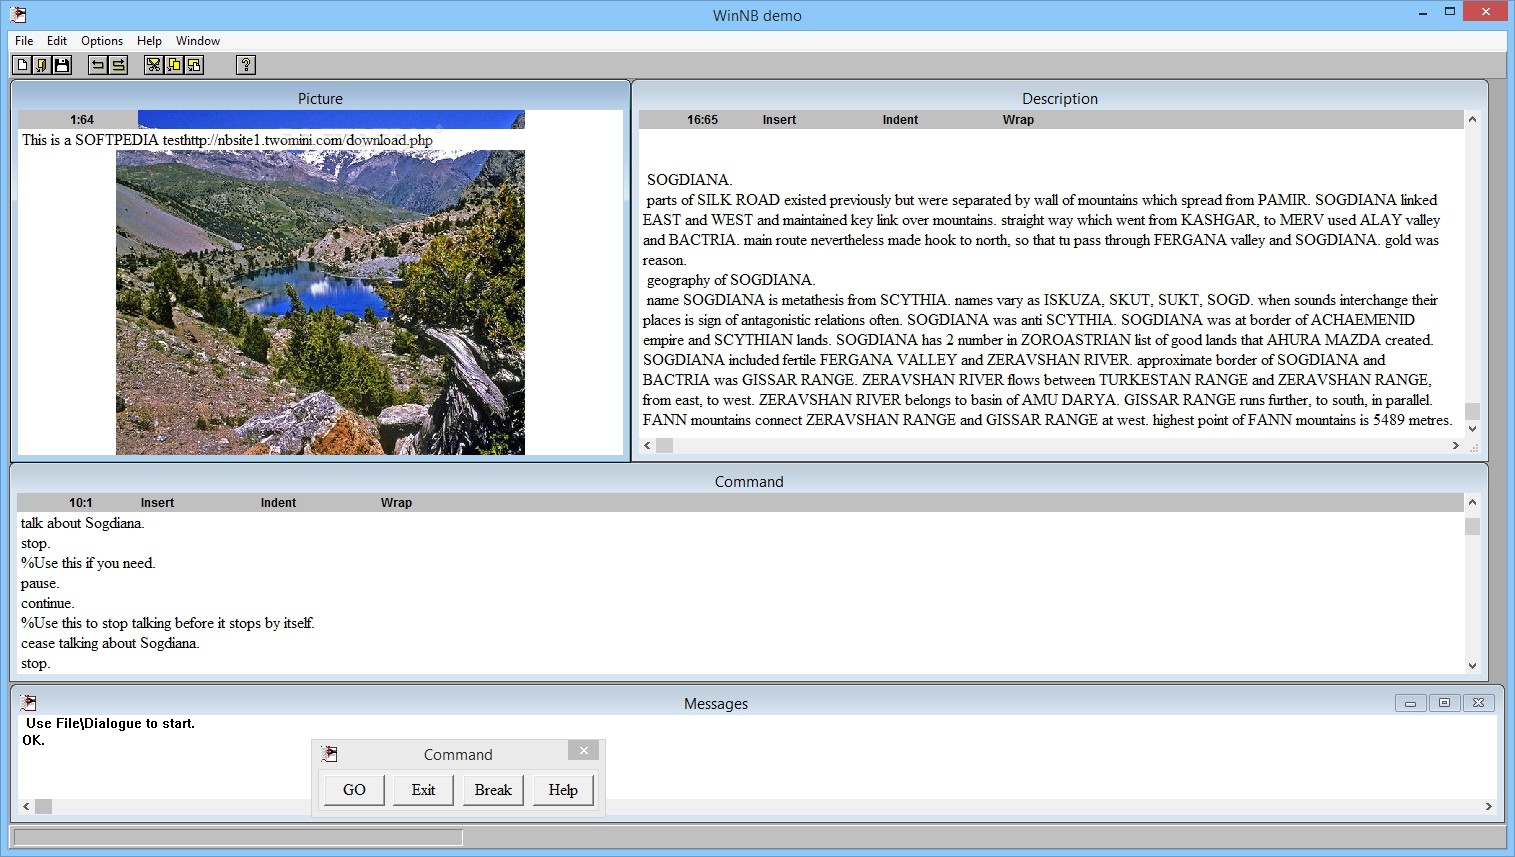Screen dimensions: 1515x857
Task: Click the Exit button in Command dialog
Action: (423, 790)
